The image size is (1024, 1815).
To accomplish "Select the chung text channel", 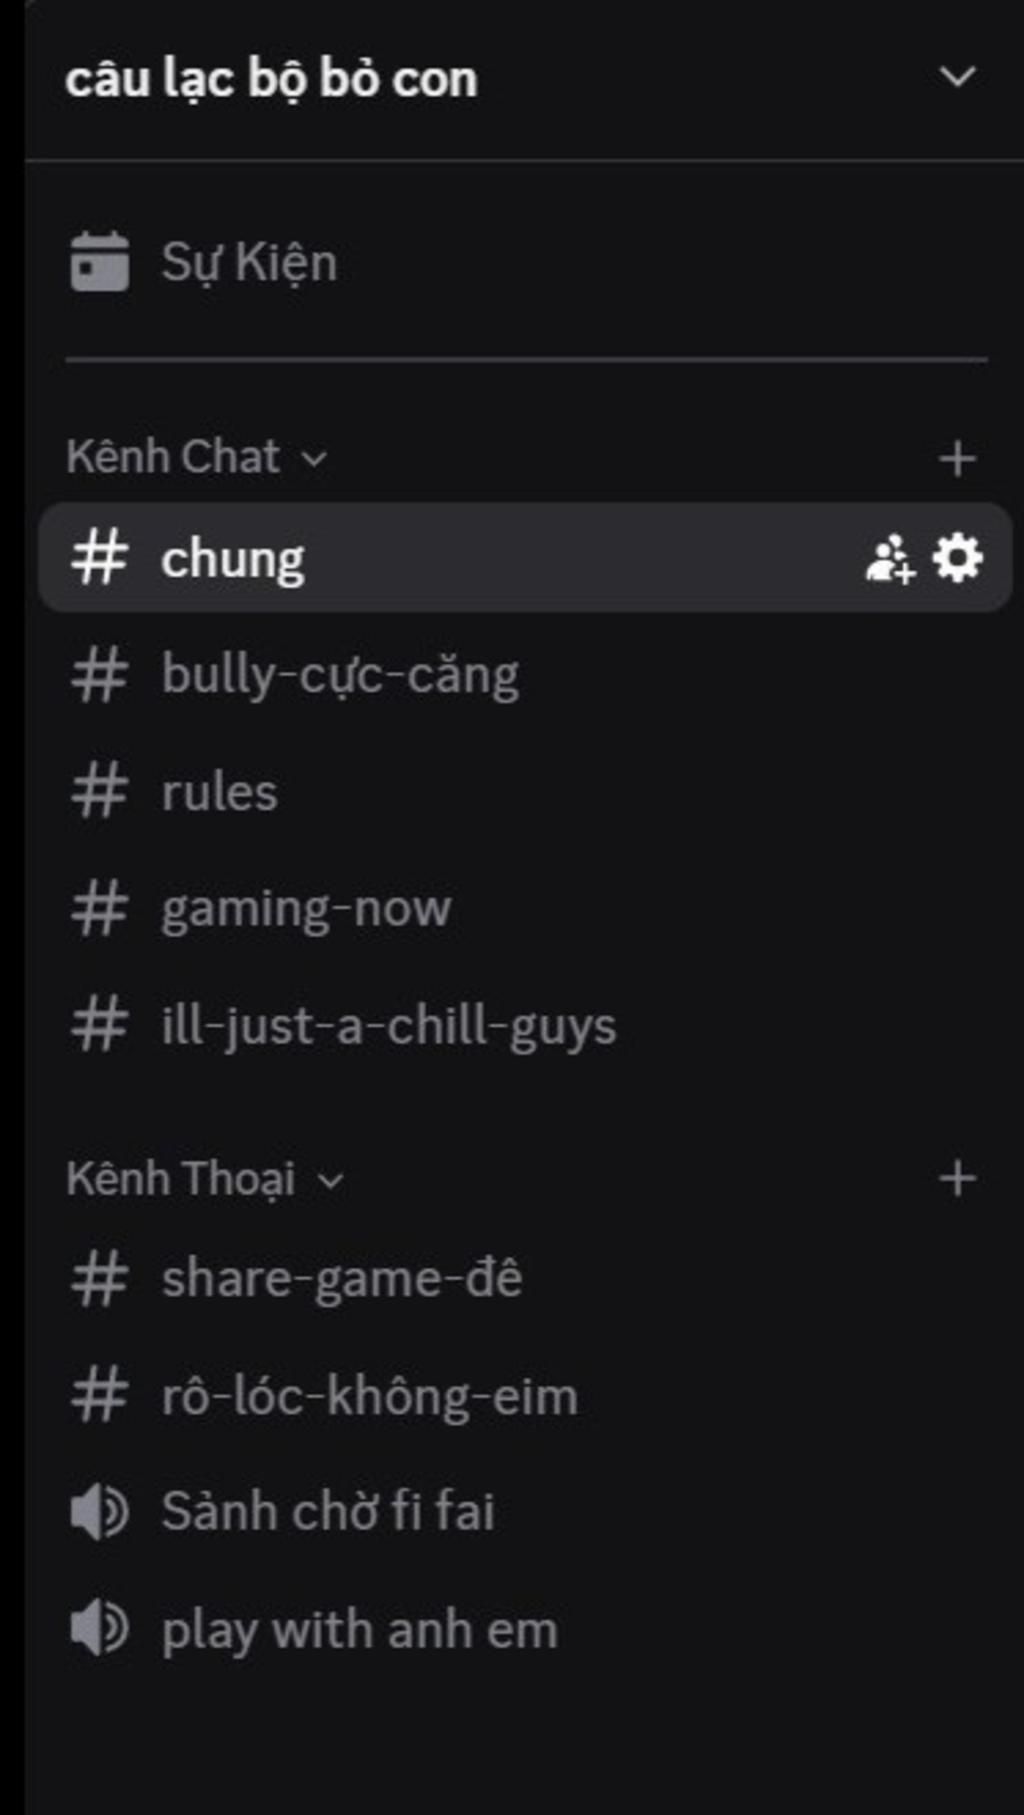I will [525, 558].
